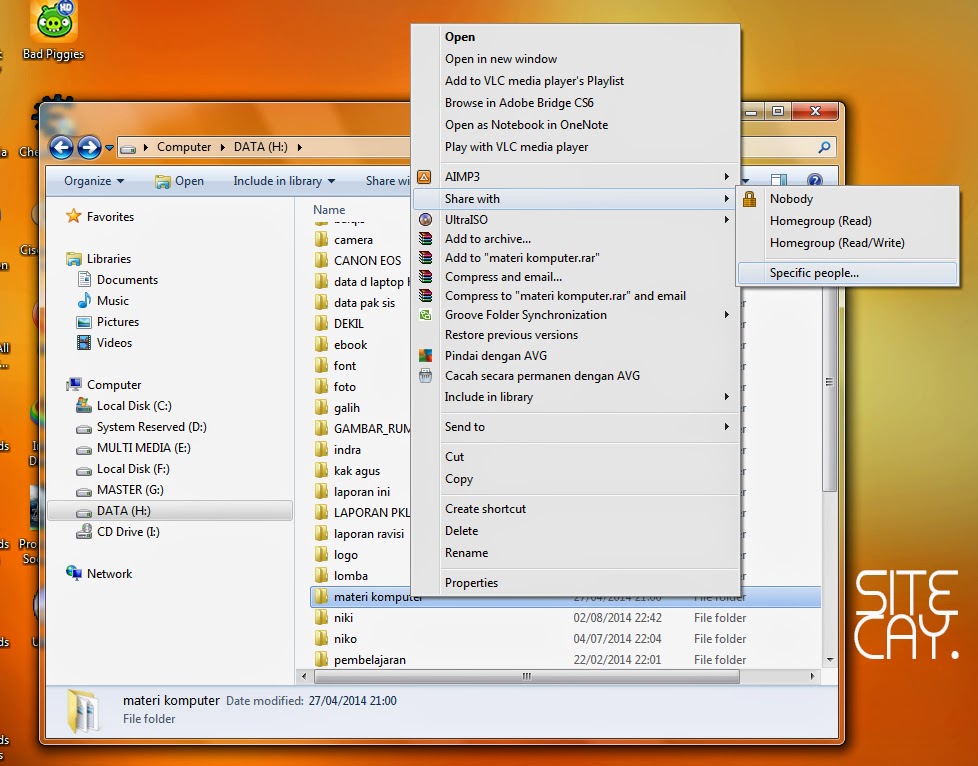
Task: Expand the Send to submenu arrow
Action: coord(727,427)
